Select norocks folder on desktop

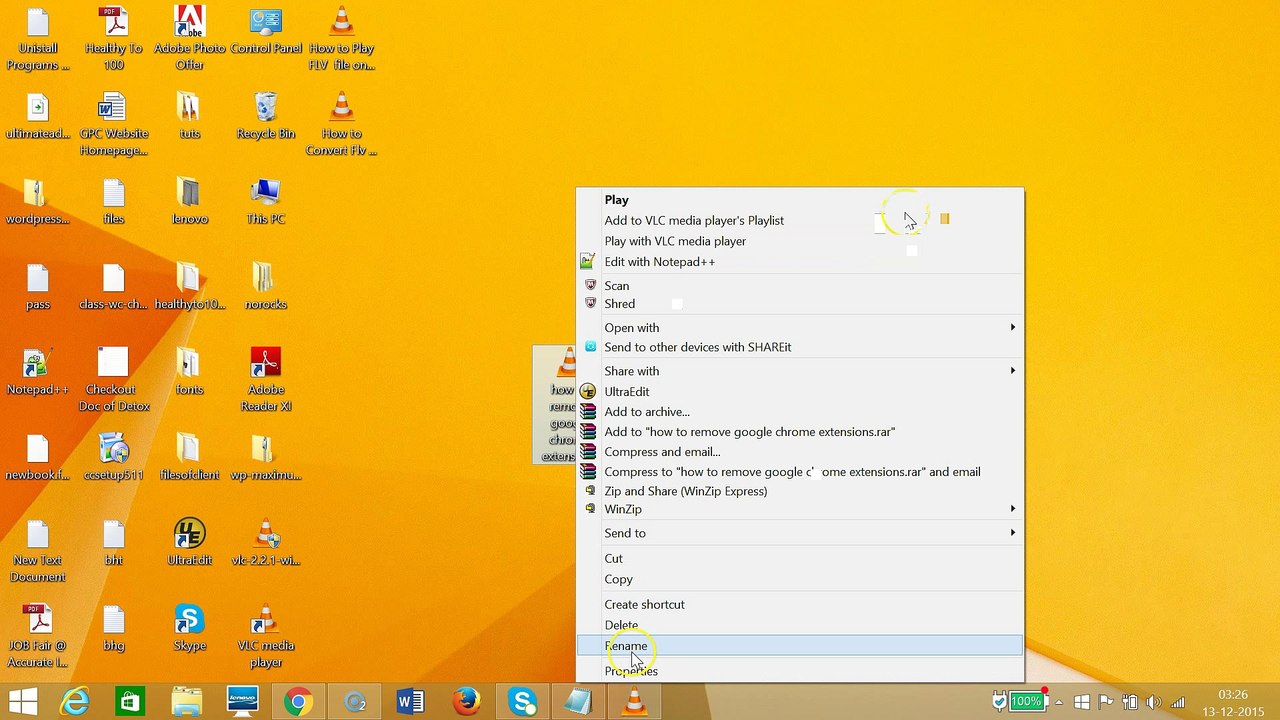(265, 287)
